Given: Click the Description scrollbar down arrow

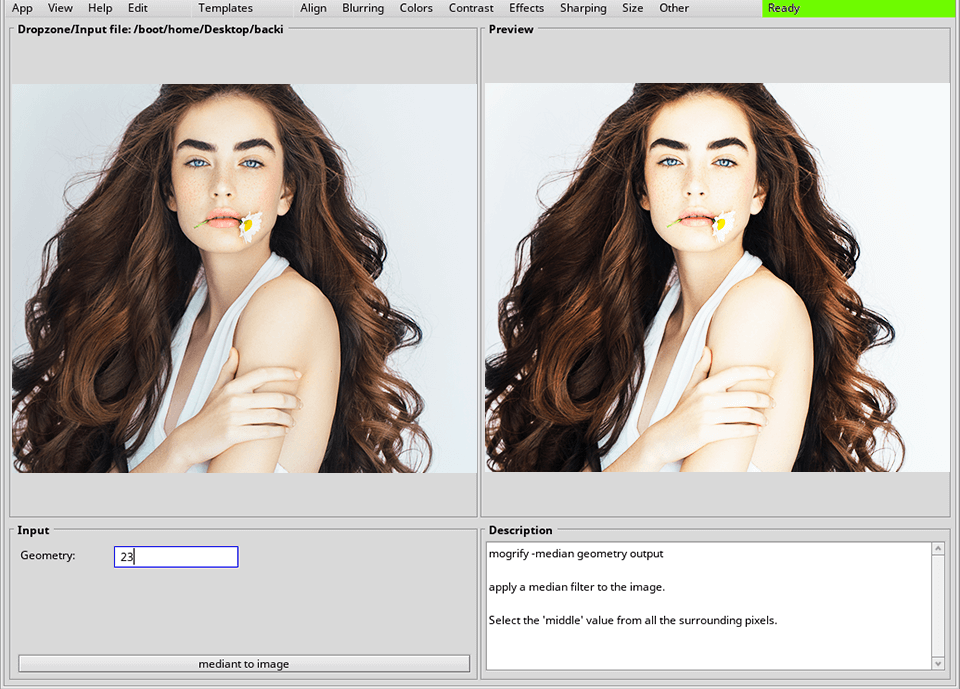Looking at the screenshot, I should coord(938,663).
